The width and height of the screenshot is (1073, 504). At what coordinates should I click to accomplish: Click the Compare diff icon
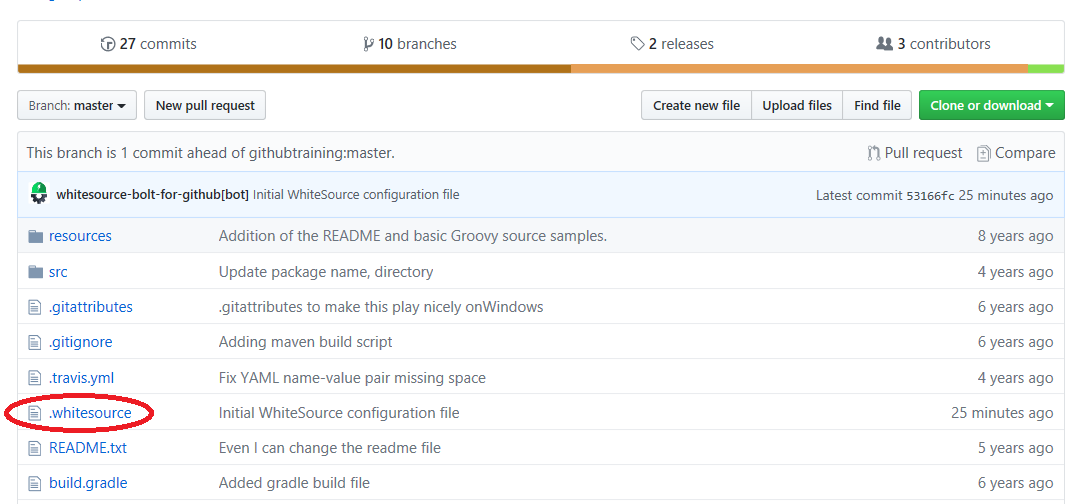pos(983,153)
